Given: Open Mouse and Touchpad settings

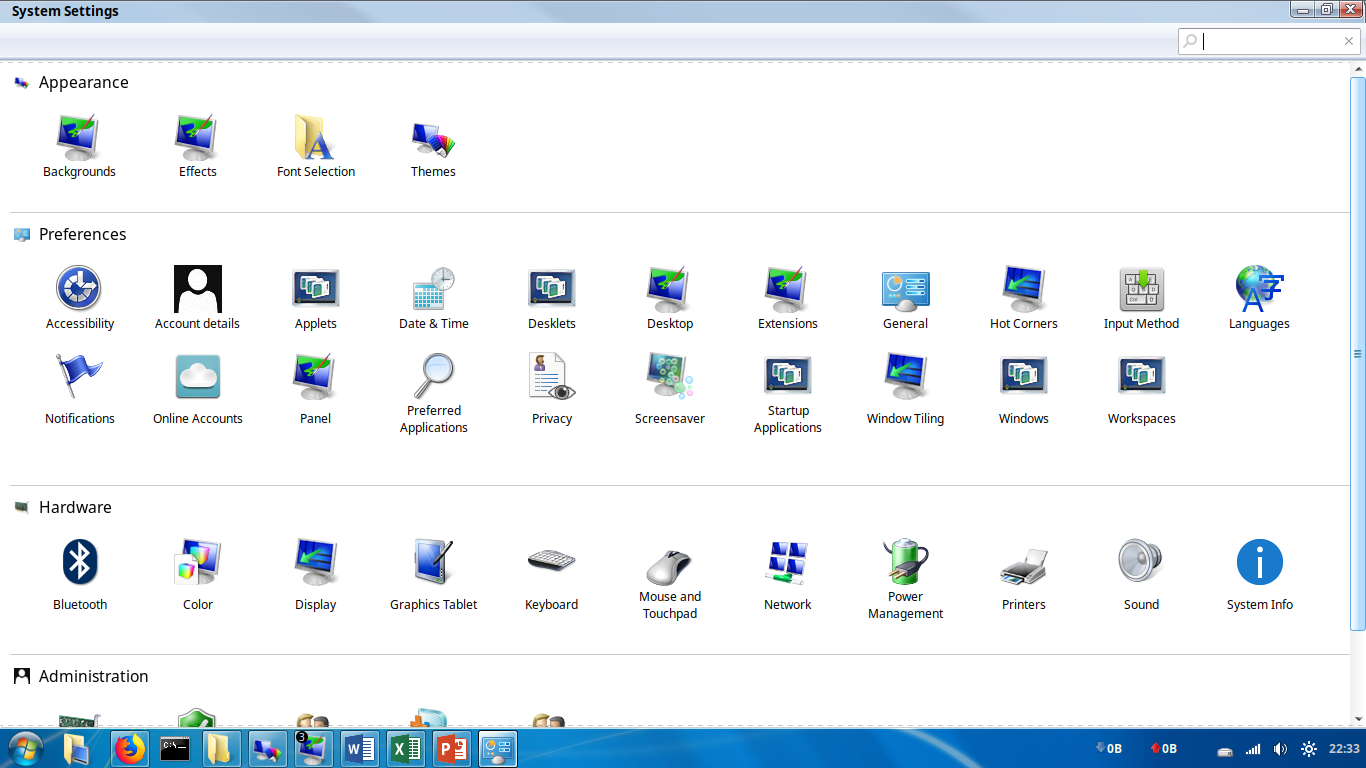Looking at the screenshot, I should pos(670,582).
